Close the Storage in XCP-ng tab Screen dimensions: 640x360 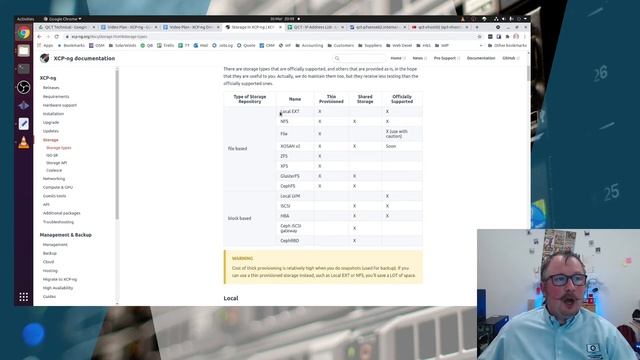click(x=280, y=27)
